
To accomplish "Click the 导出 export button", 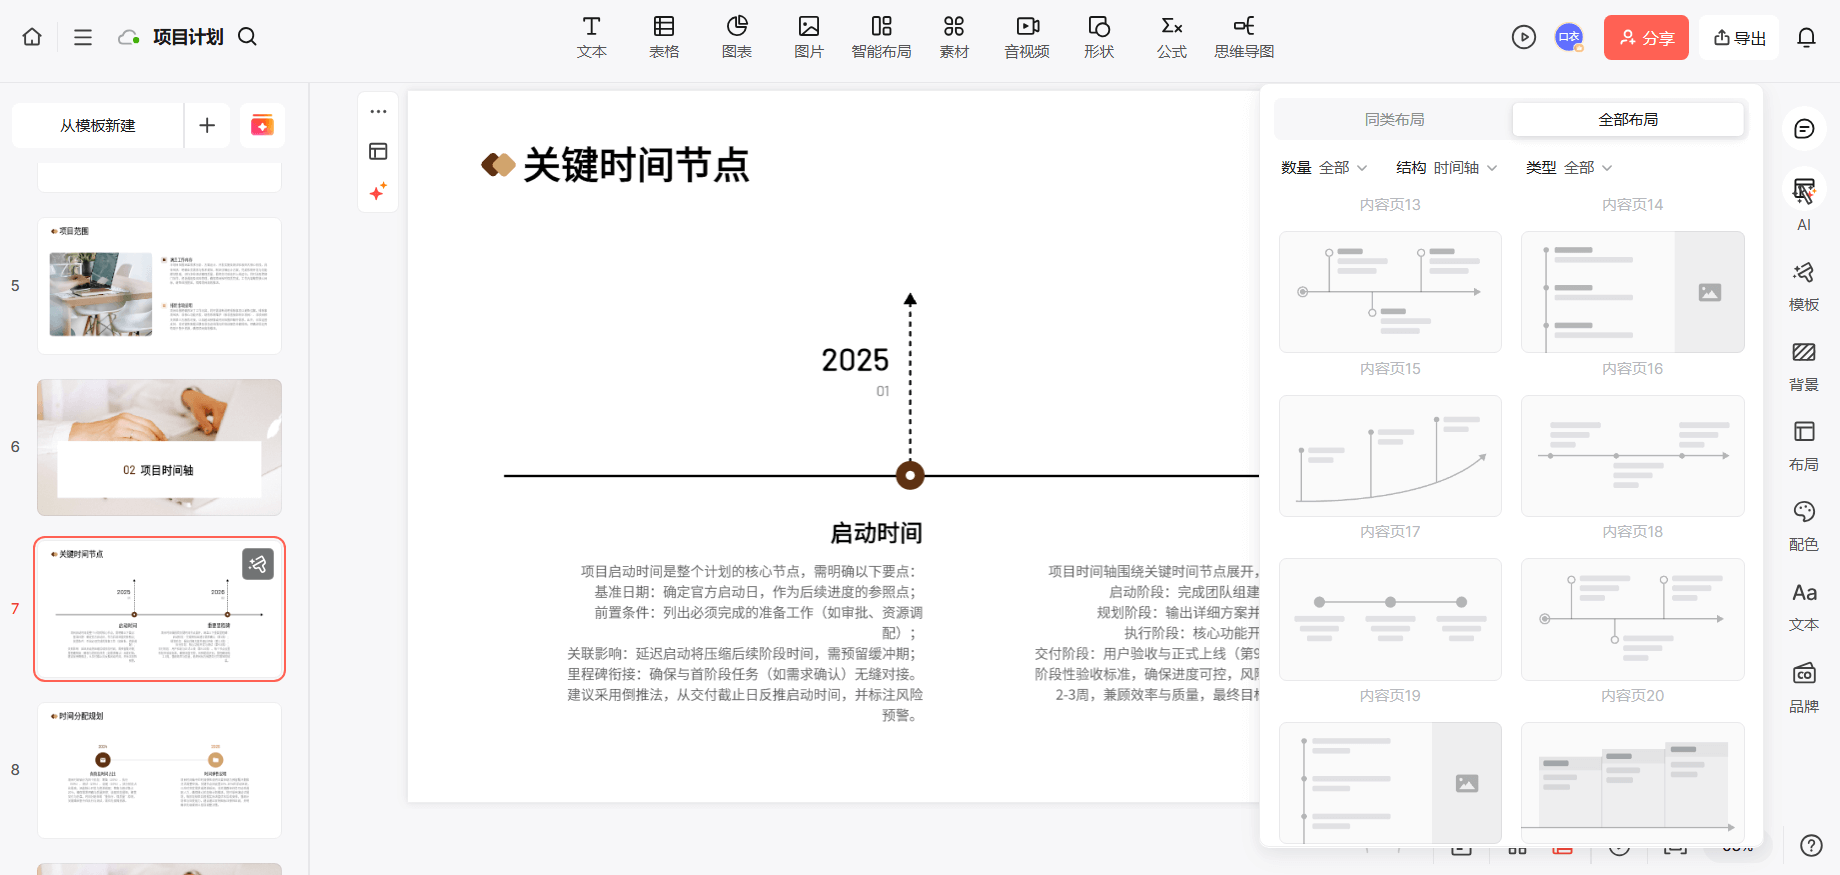I will 1740,37.
